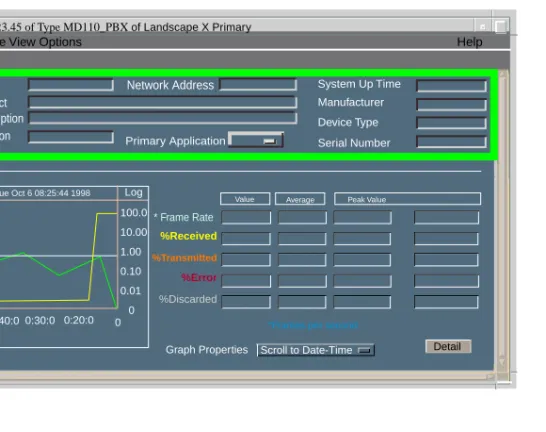The image size is (546, 432).
Task: Click the yellow %Received label
Action: pyautogui.click(x=188, y=236)
